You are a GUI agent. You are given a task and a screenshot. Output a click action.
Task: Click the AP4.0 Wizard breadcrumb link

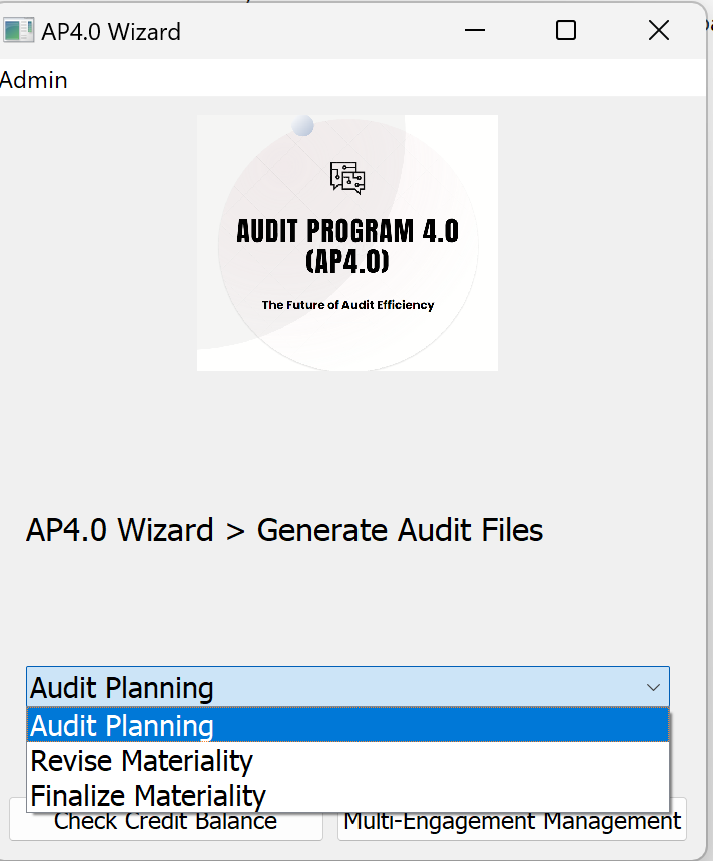tap(120, 530)
